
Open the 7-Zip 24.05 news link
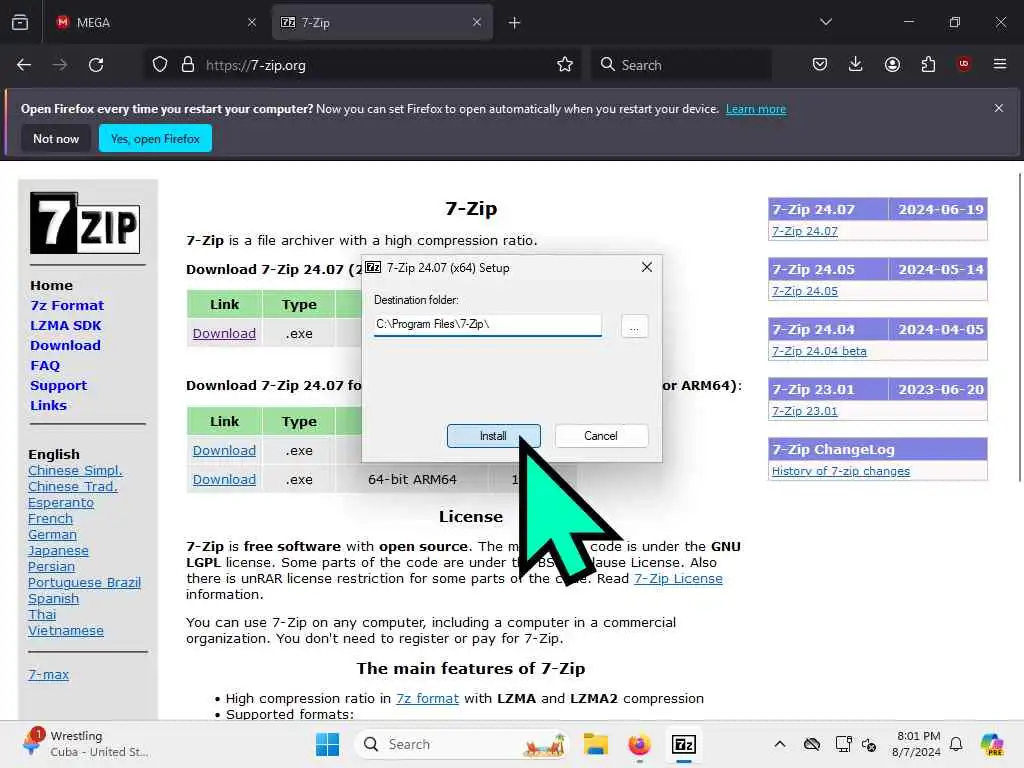pyautogui.click(x=805, y=291)
